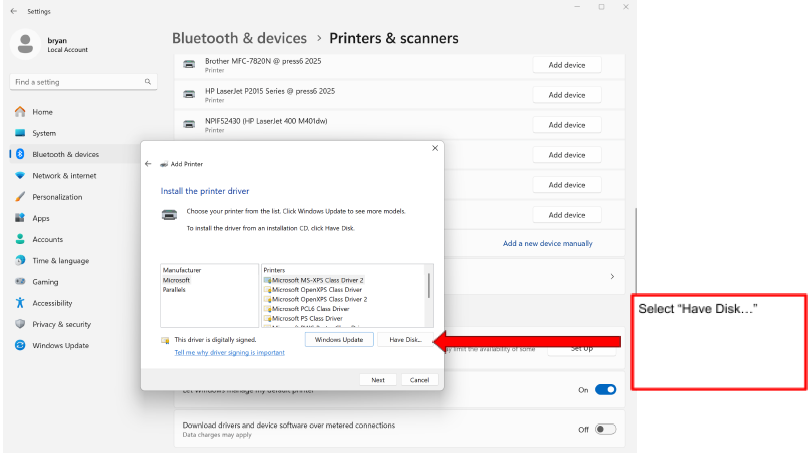
Task: Select Microsoft in the Manufacturer list
Action: click(176, 280)
